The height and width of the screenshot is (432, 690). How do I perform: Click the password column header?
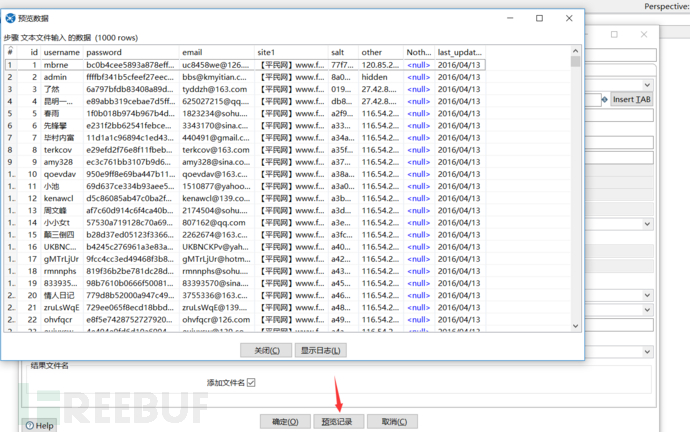click(x=131, y=52)
